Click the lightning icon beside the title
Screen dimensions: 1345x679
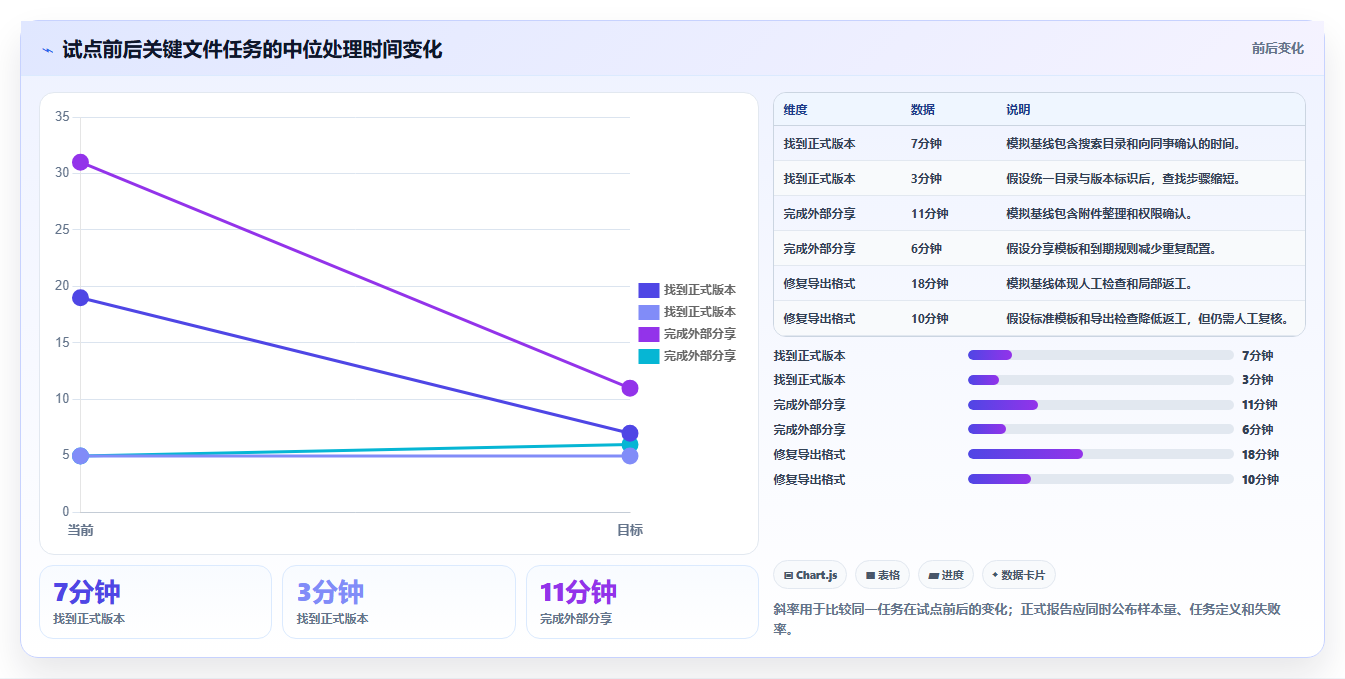pos(47,49)
